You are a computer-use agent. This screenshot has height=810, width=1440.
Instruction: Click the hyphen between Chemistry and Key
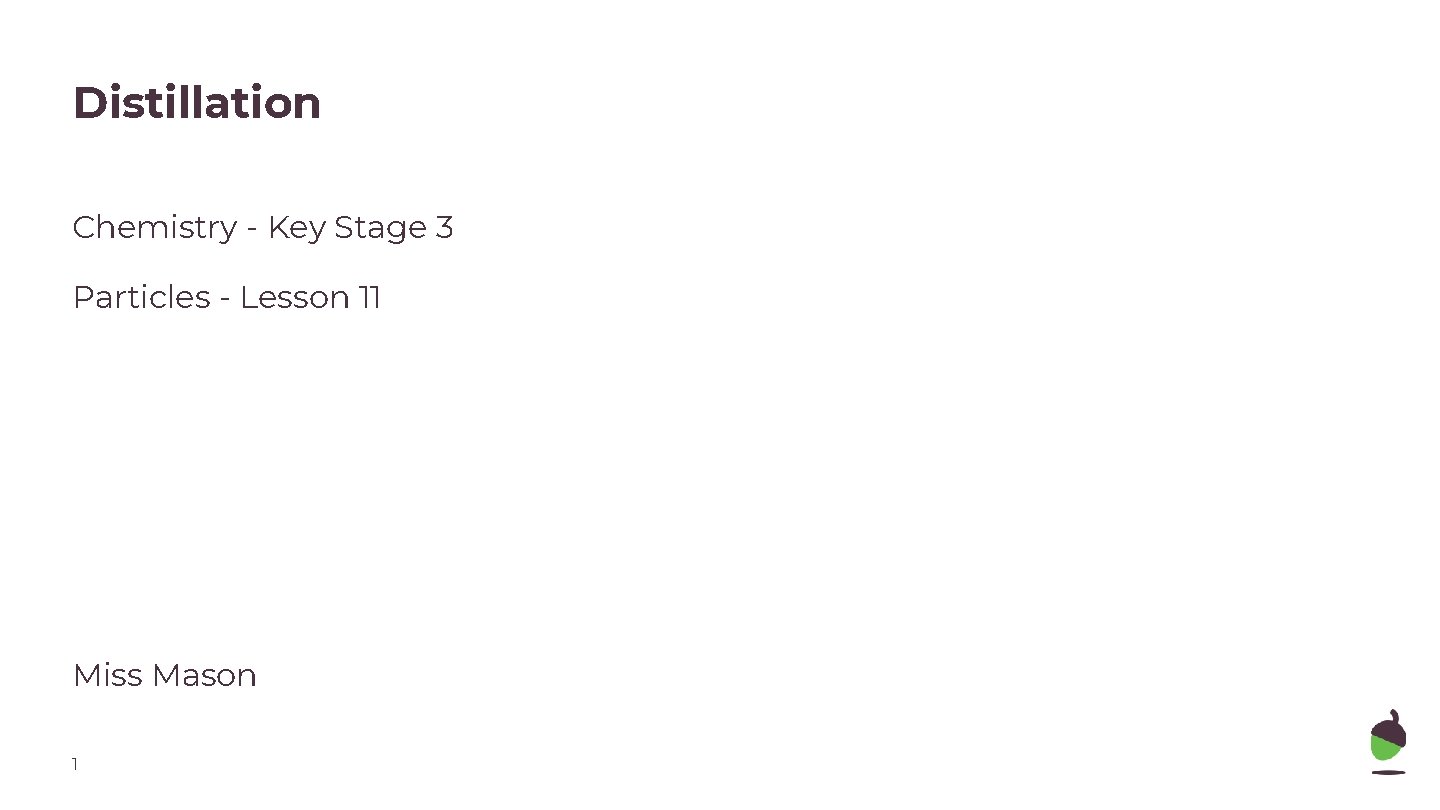[x=252, y=230]
